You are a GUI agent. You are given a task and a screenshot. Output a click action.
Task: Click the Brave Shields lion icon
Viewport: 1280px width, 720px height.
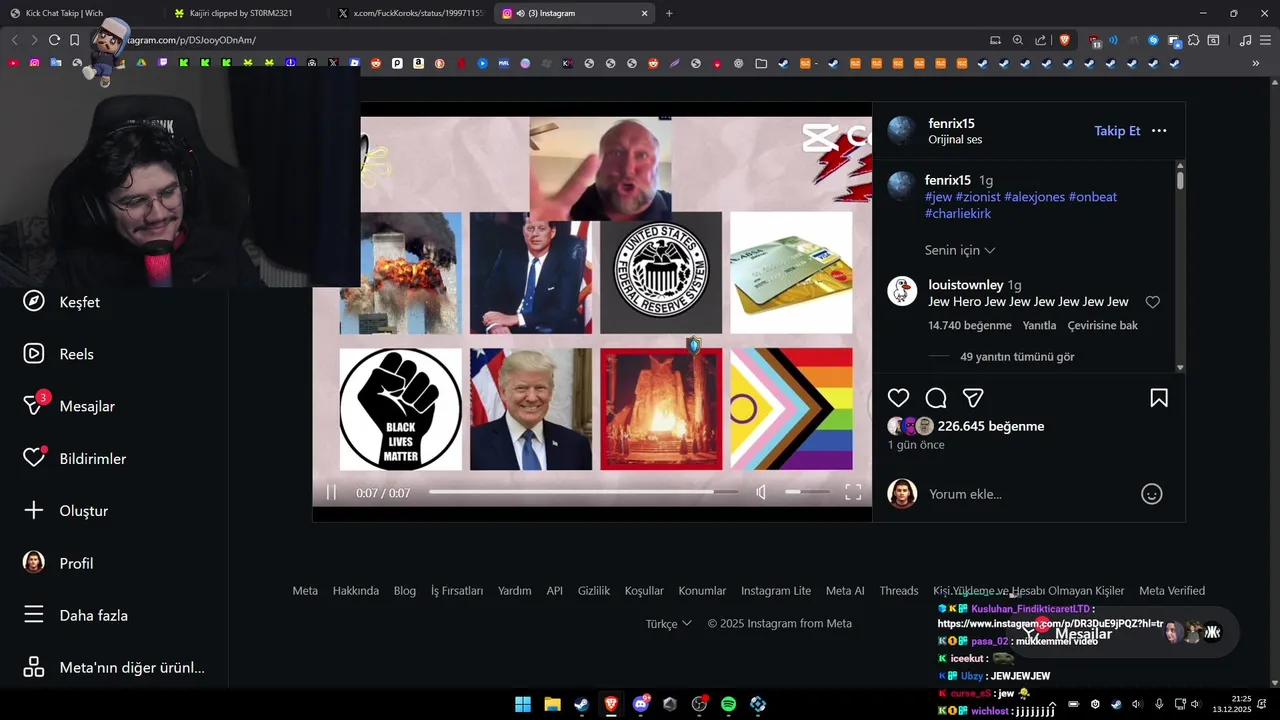[1064, 40]
